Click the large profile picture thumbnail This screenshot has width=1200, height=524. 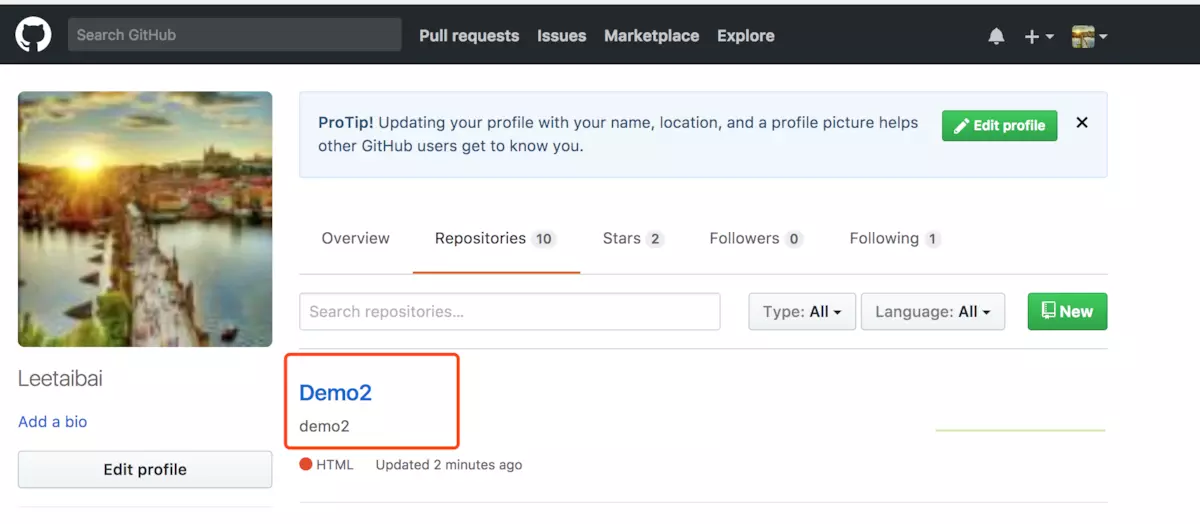coord(145,219)
